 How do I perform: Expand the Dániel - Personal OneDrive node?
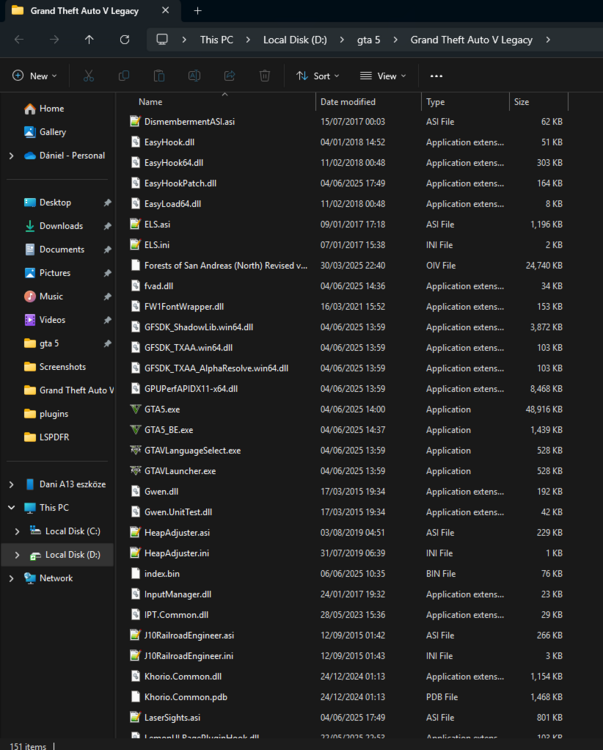(11, 155)
